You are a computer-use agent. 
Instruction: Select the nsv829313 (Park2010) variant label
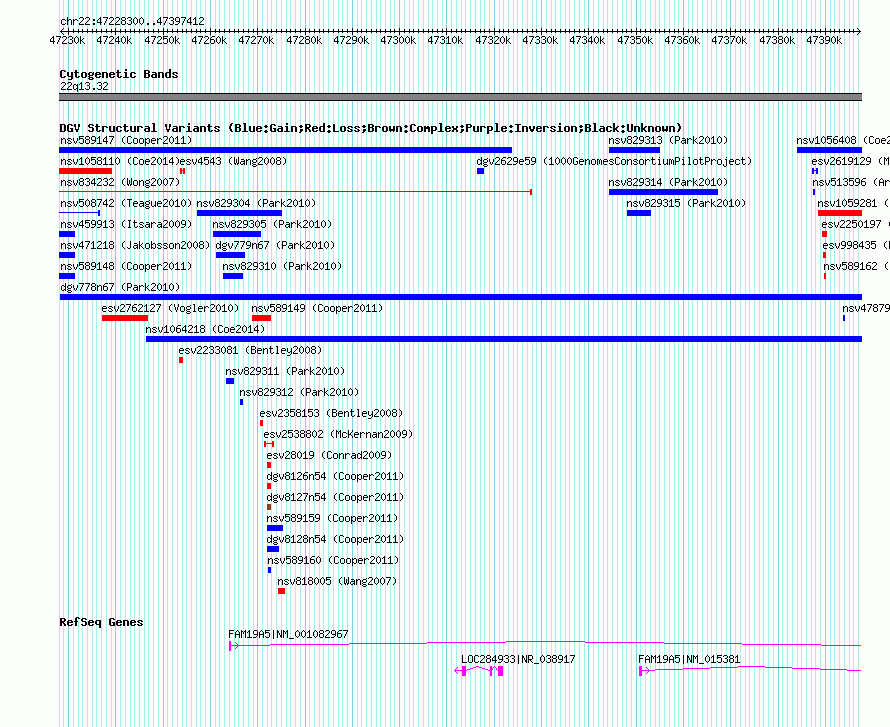pos(668,140)
